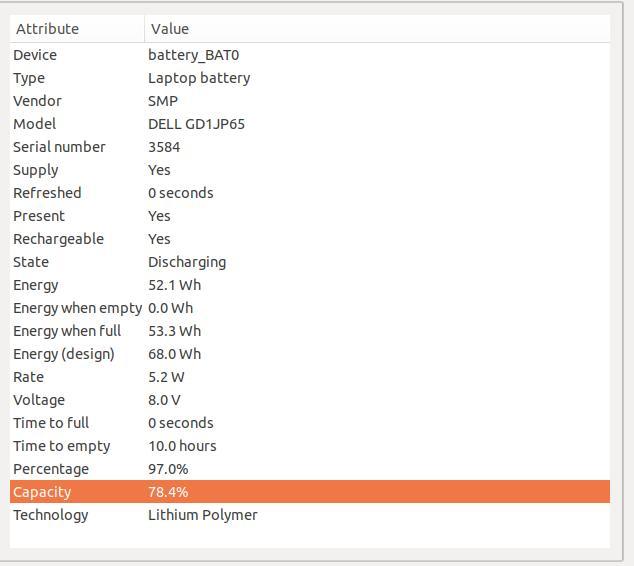
Task: Click the highlighted Capacity row label
Action: pos(42,493)
